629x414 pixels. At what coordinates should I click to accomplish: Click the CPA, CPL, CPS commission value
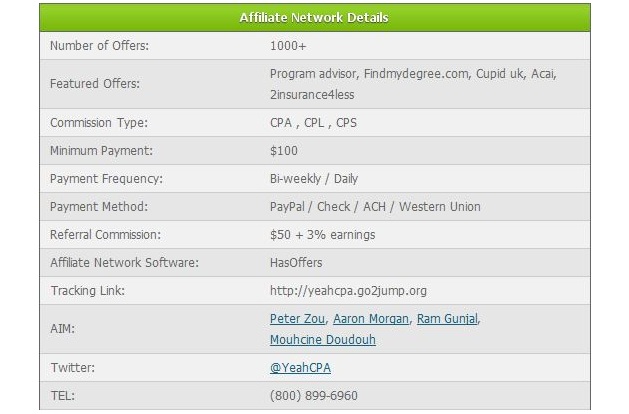tap(313, 123)
